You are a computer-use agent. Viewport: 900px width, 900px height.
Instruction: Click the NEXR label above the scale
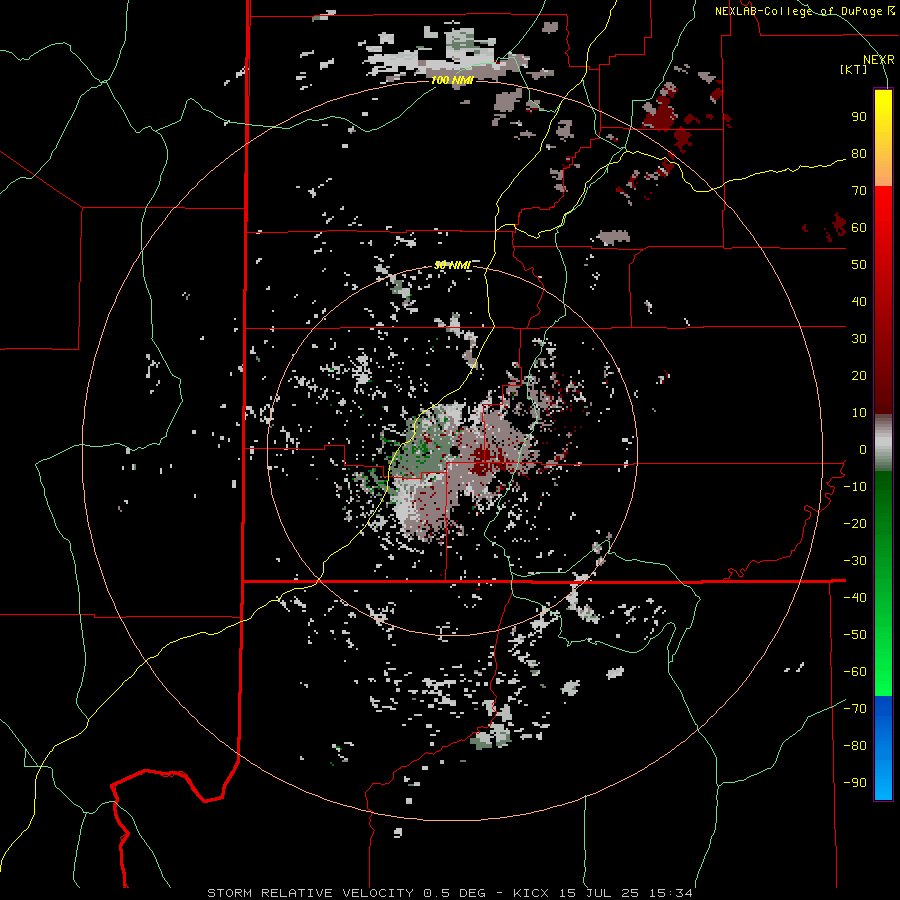coord(879,60)
